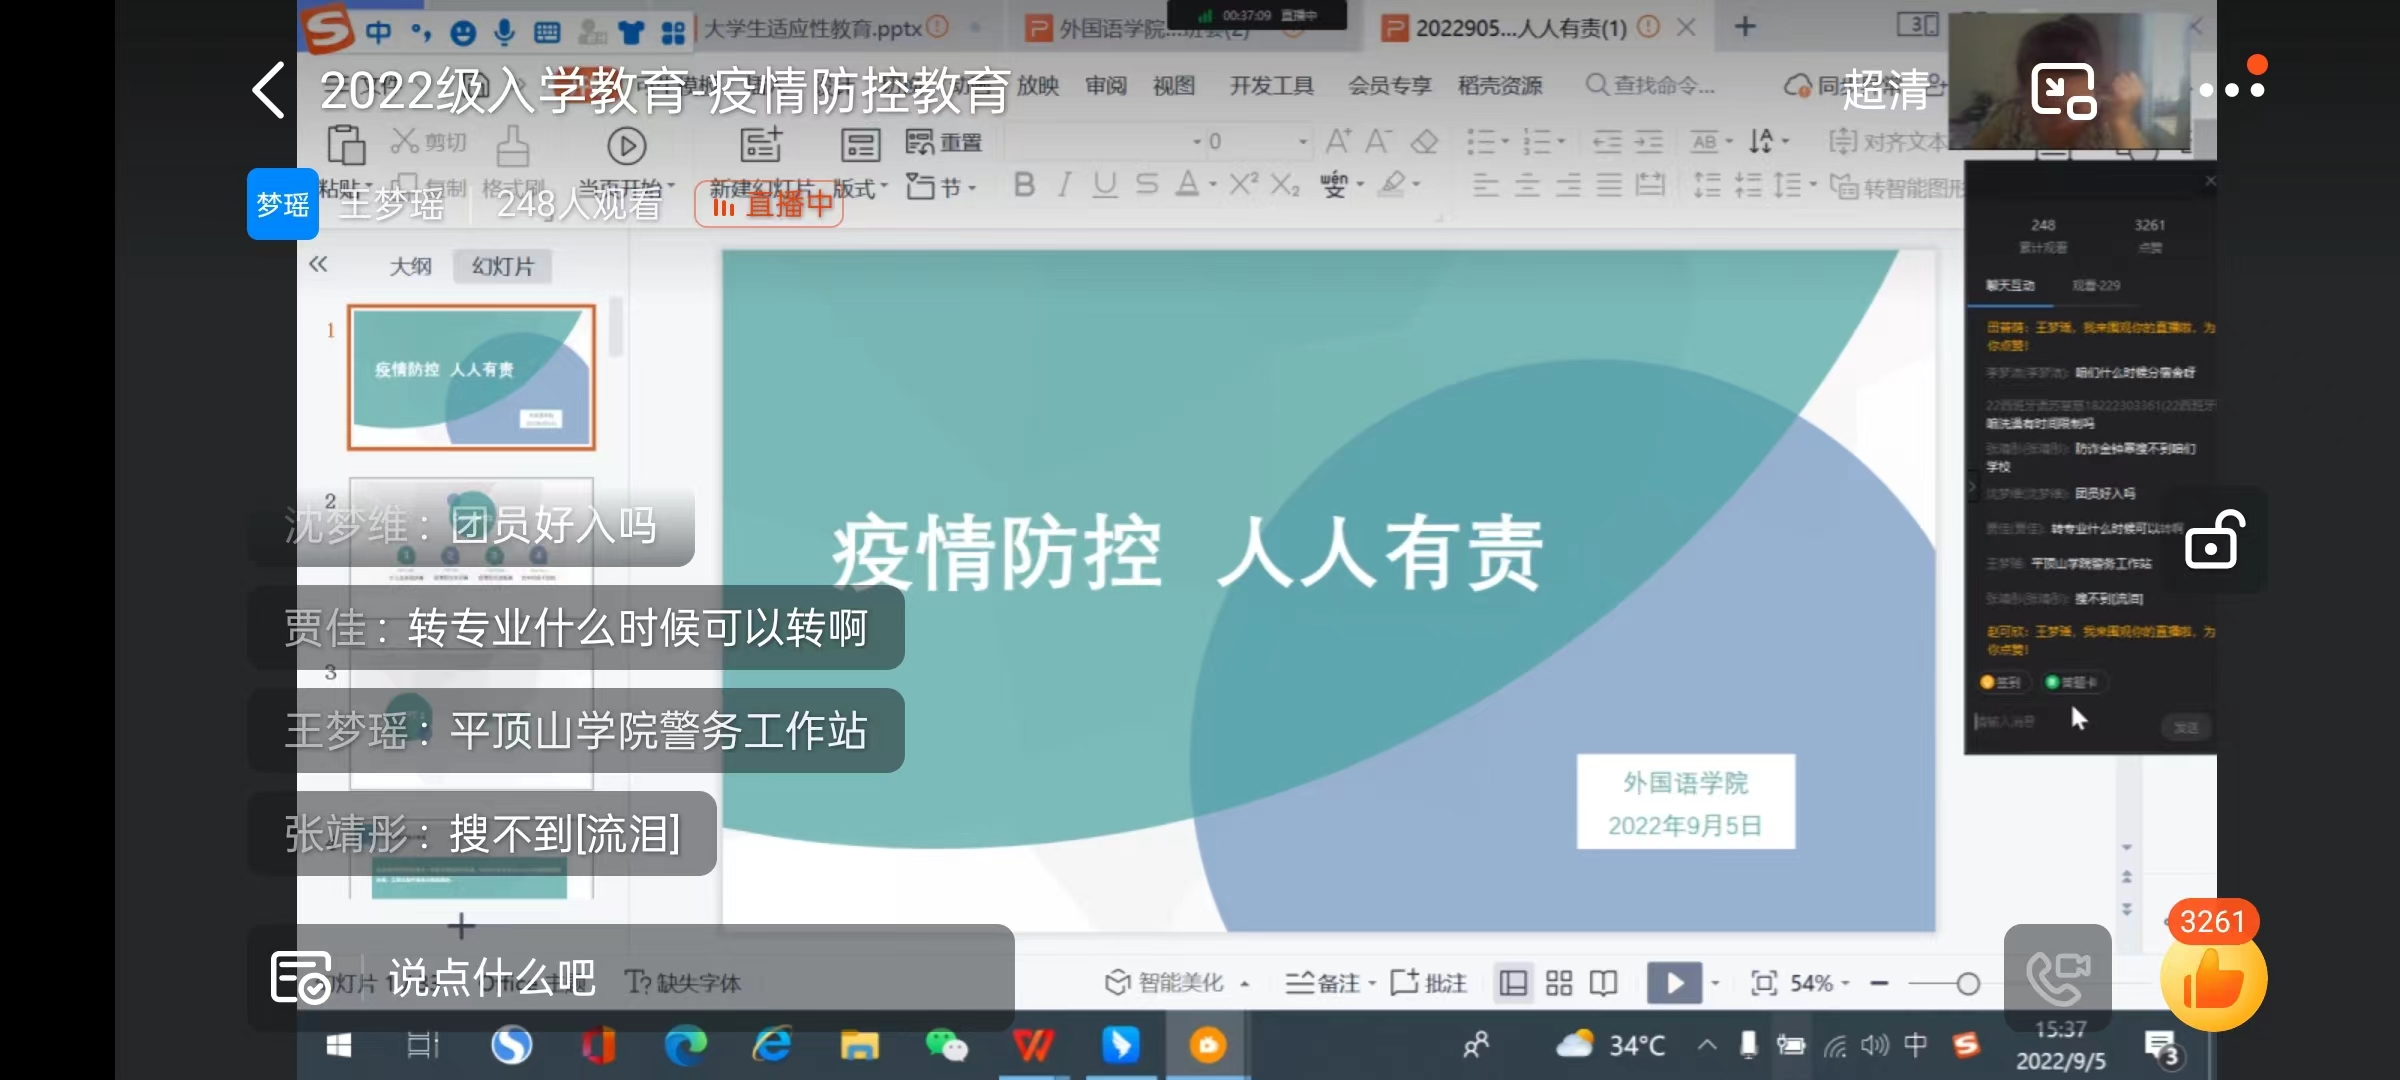Tap the back arrow of the livestream

[x=269, y=90]
